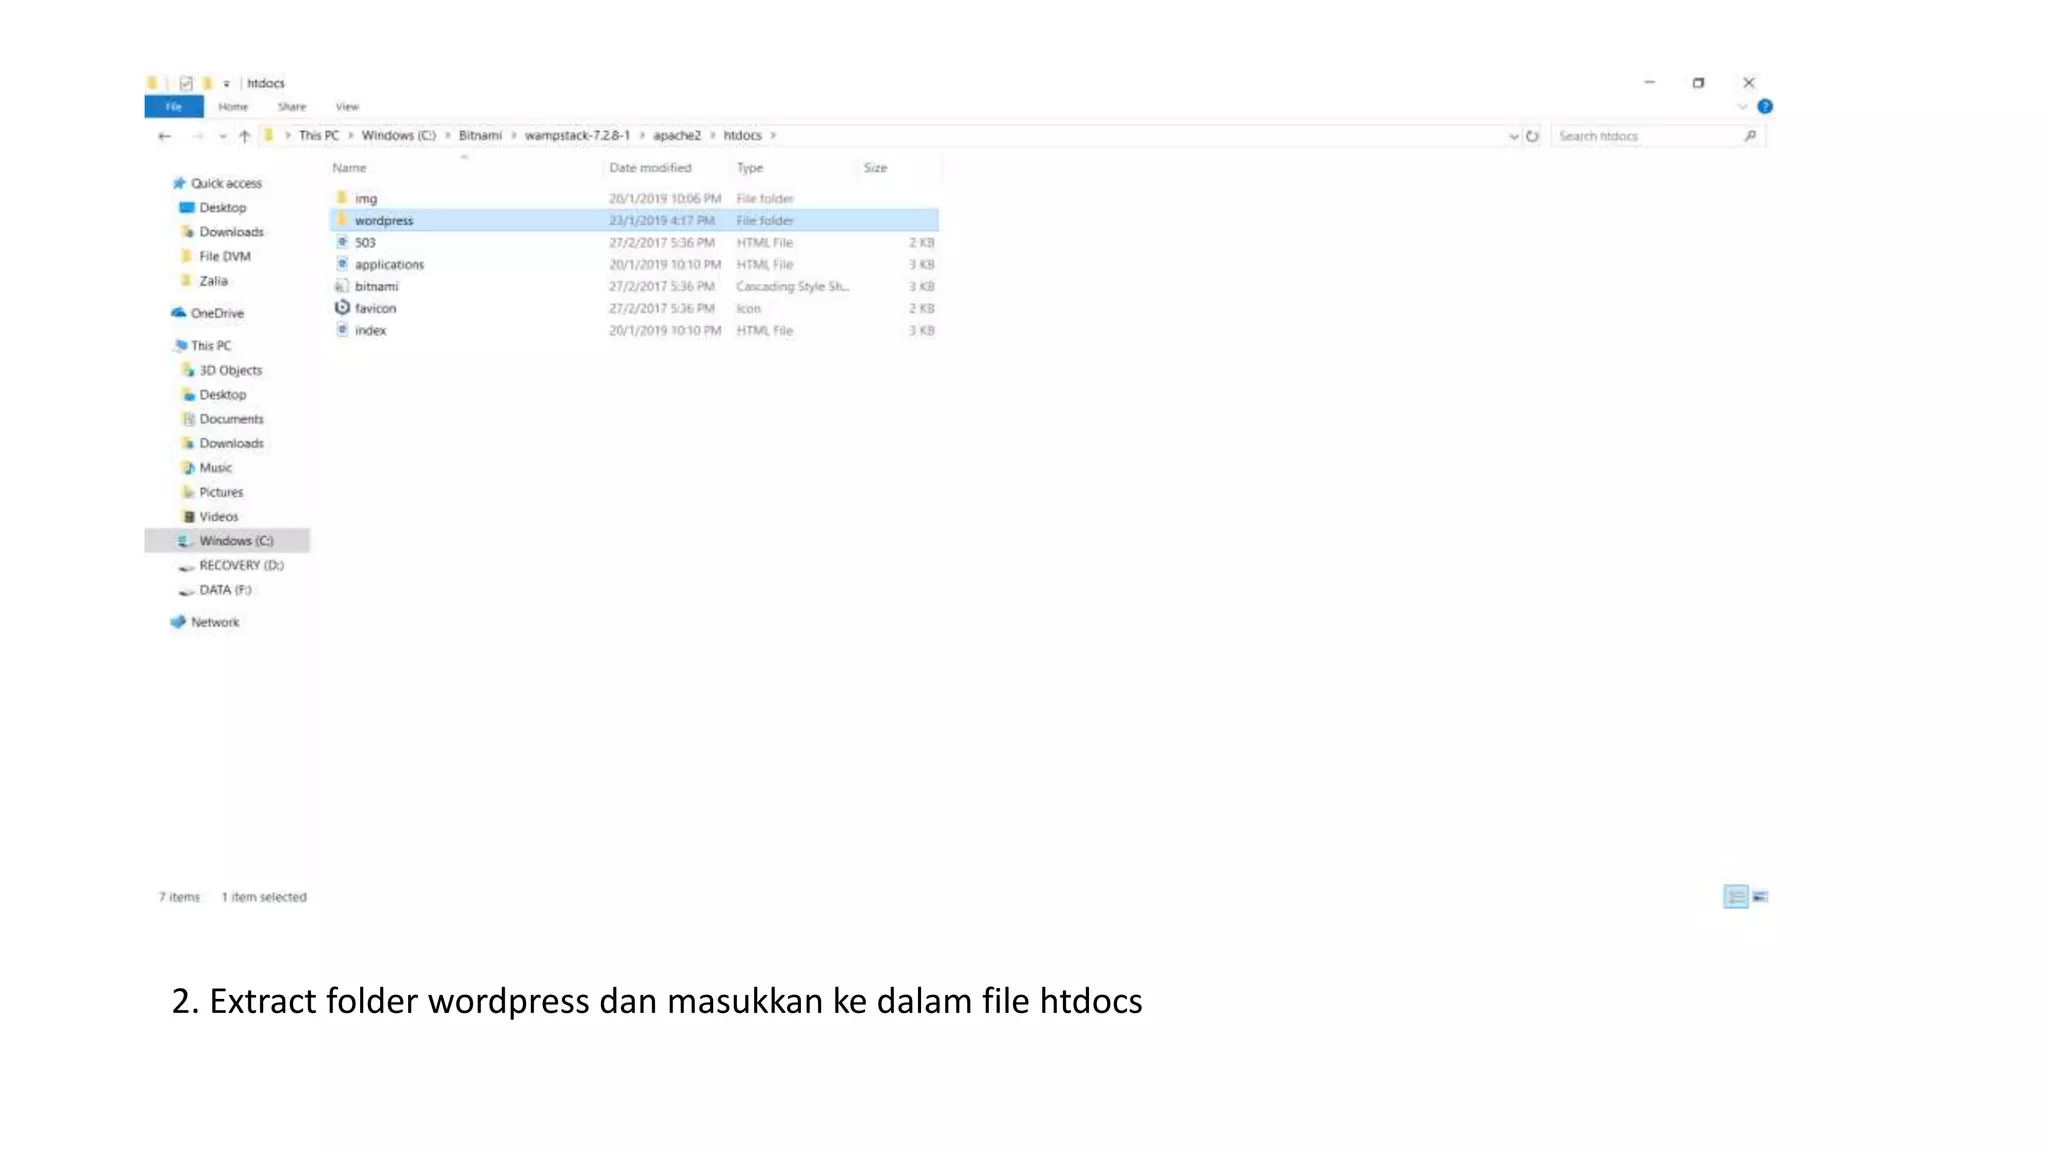Screen dimensions: 2048x1152
Task: Click htdocs breadcrumb in address bar
Action: pyautogui.click(x=743, y=135)
